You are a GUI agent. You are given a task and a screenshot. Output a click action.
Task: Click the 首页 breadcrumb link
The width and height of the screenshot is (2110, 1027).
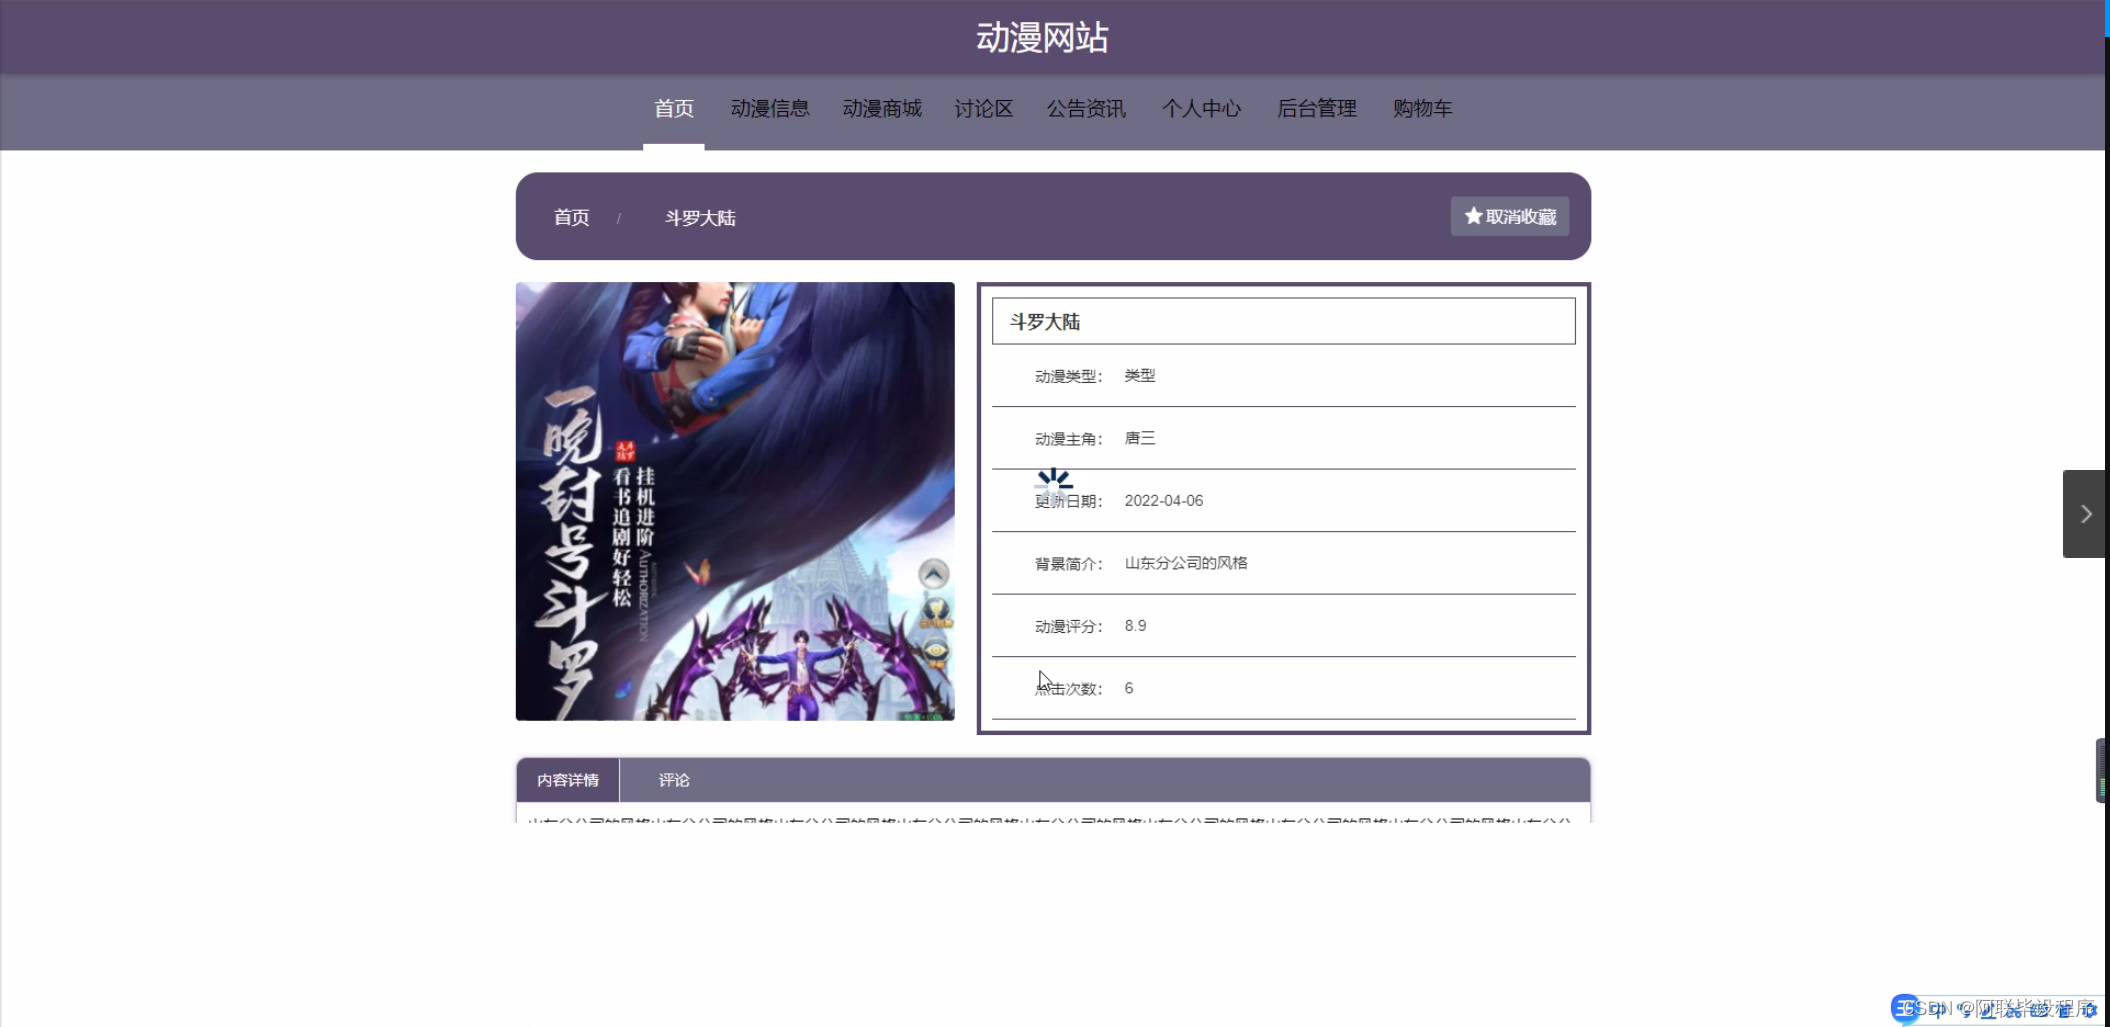tap(572, 218)
